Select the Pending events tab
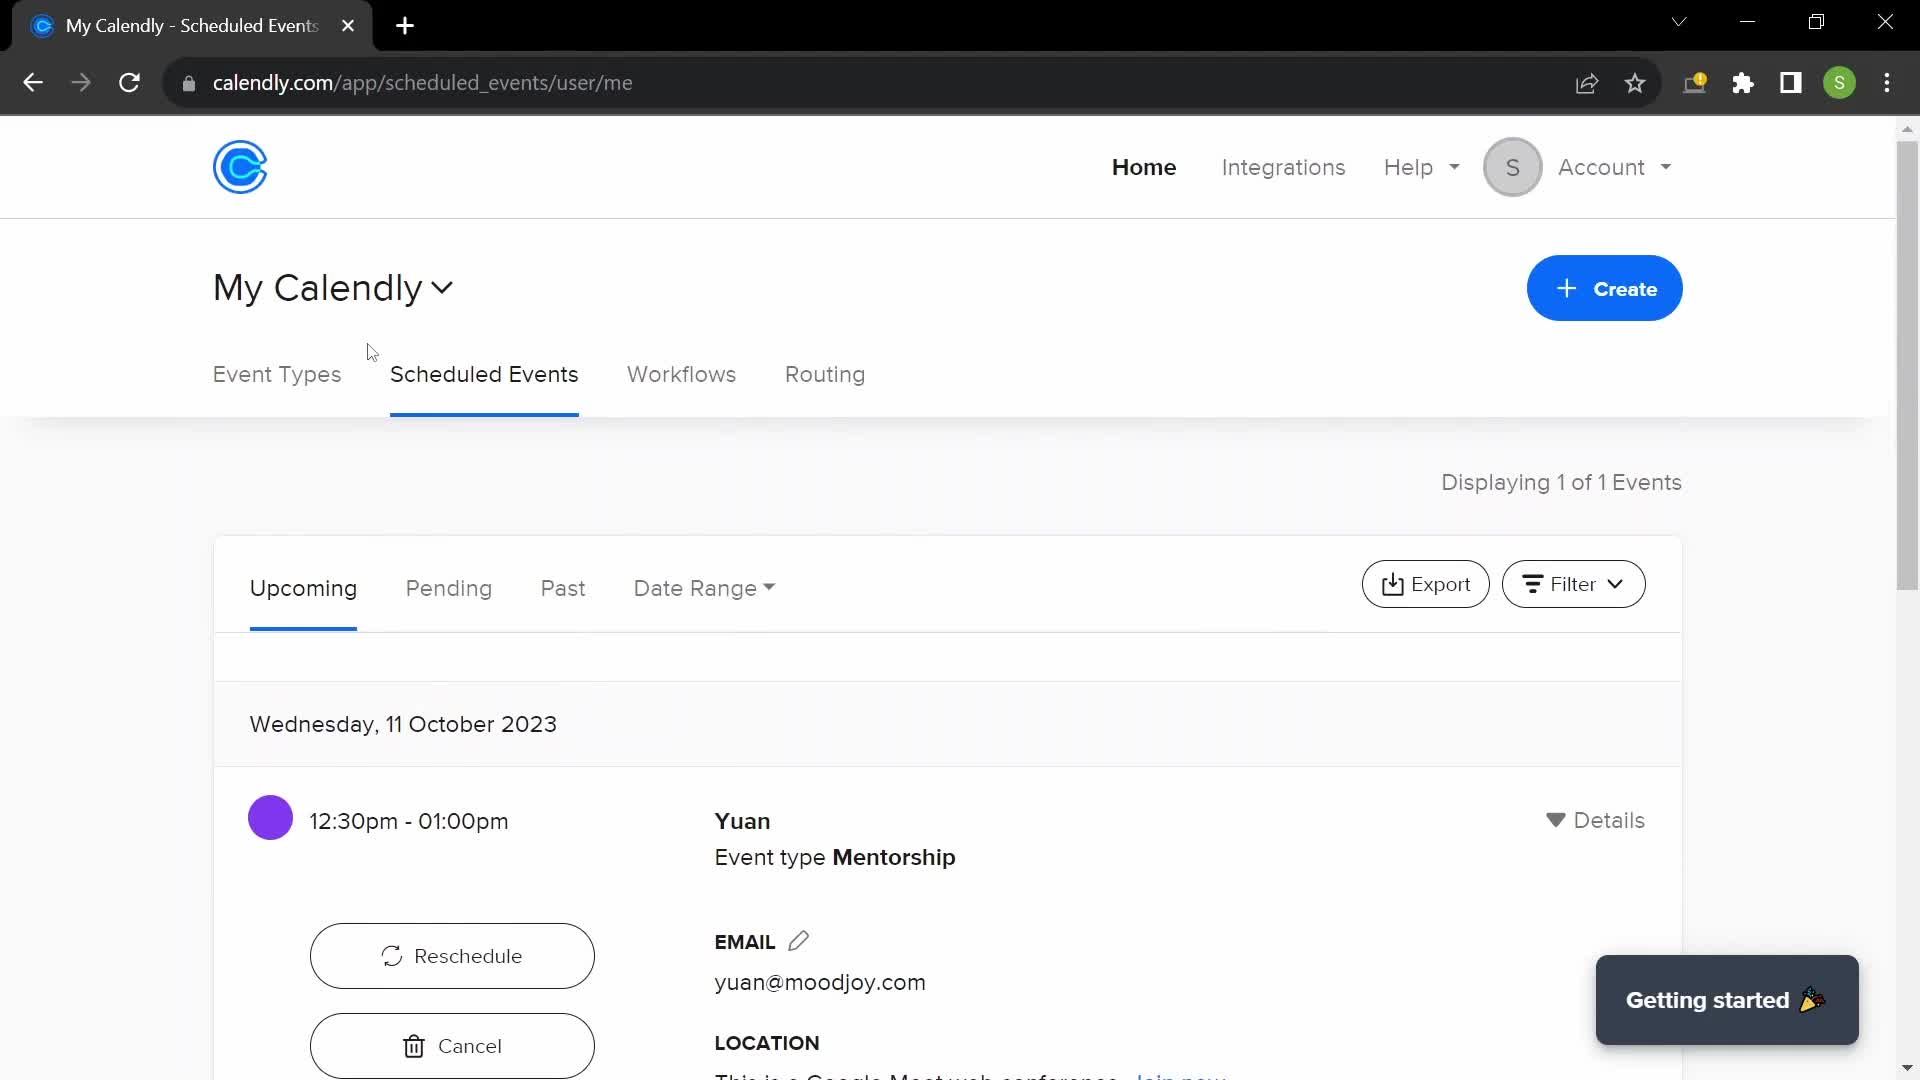This screenshot has width=1920, height=1080. (448, 588)
